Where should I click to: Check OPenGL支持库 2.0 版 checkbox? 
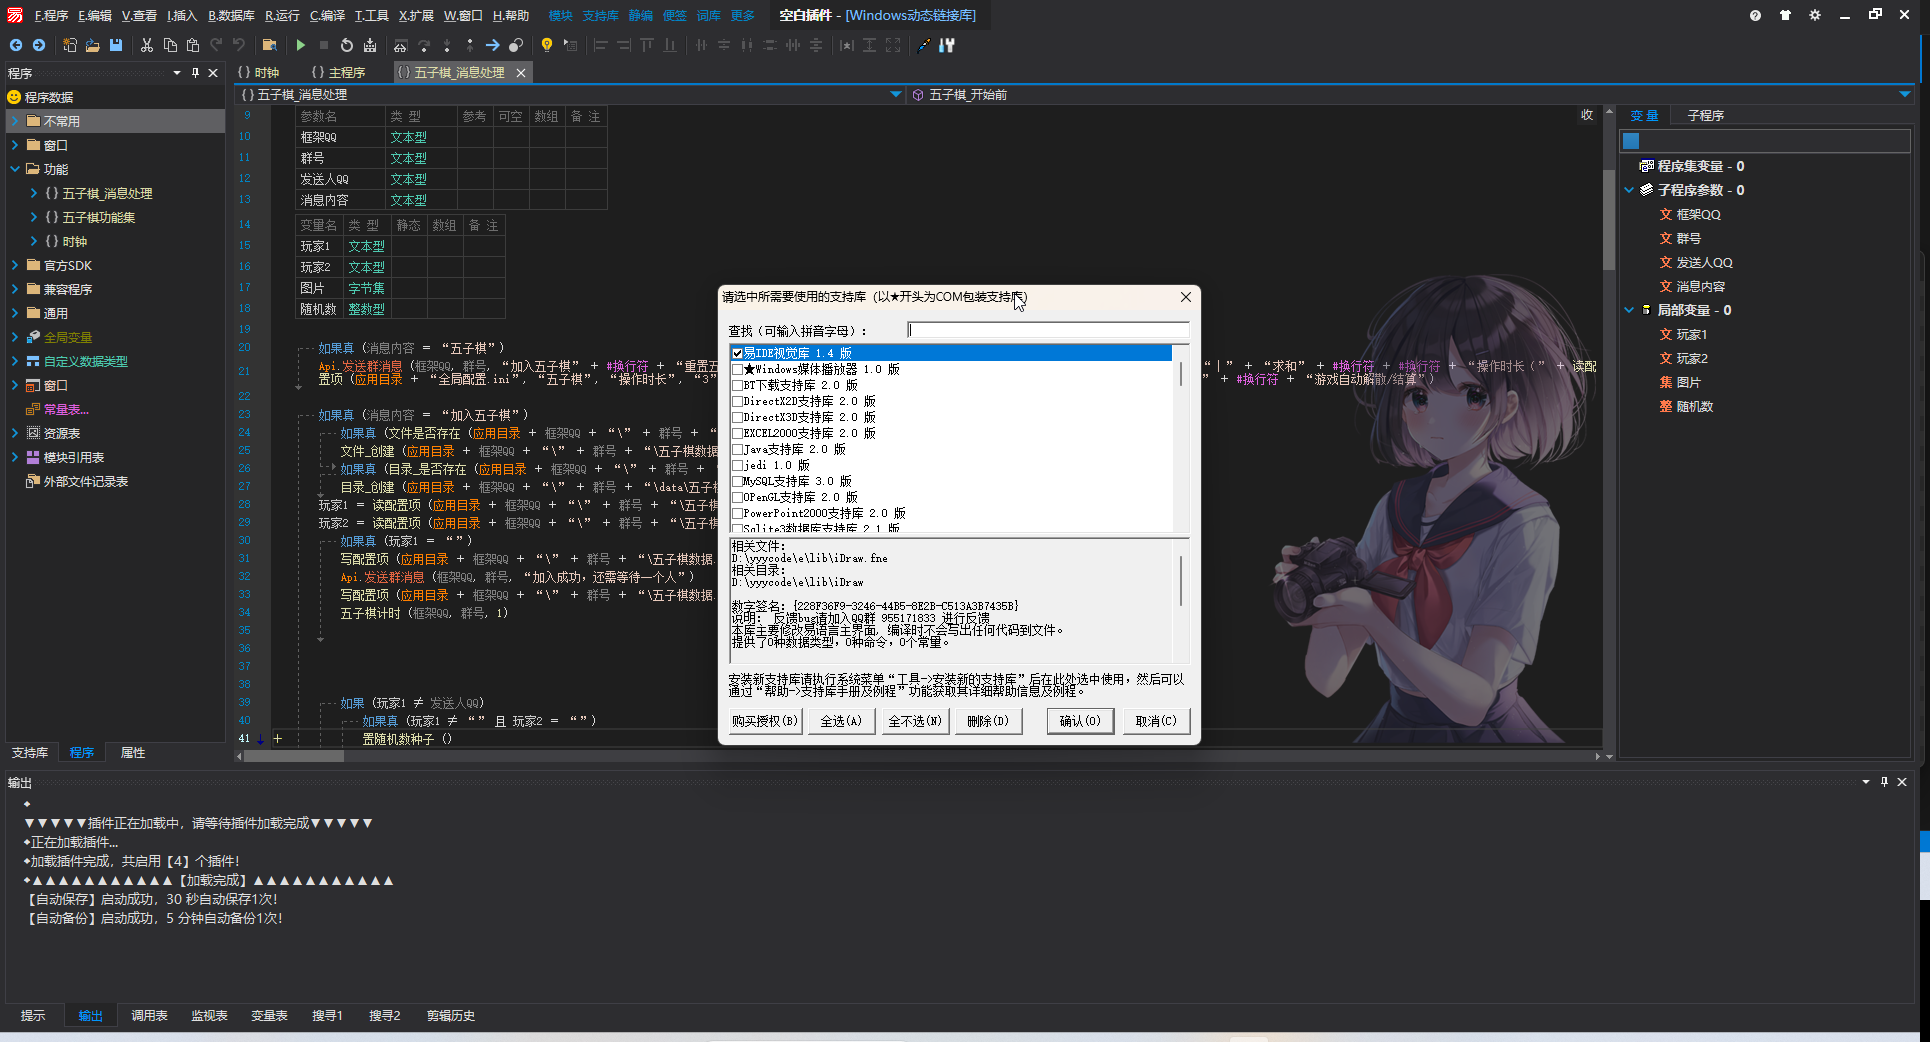(737, 497)
